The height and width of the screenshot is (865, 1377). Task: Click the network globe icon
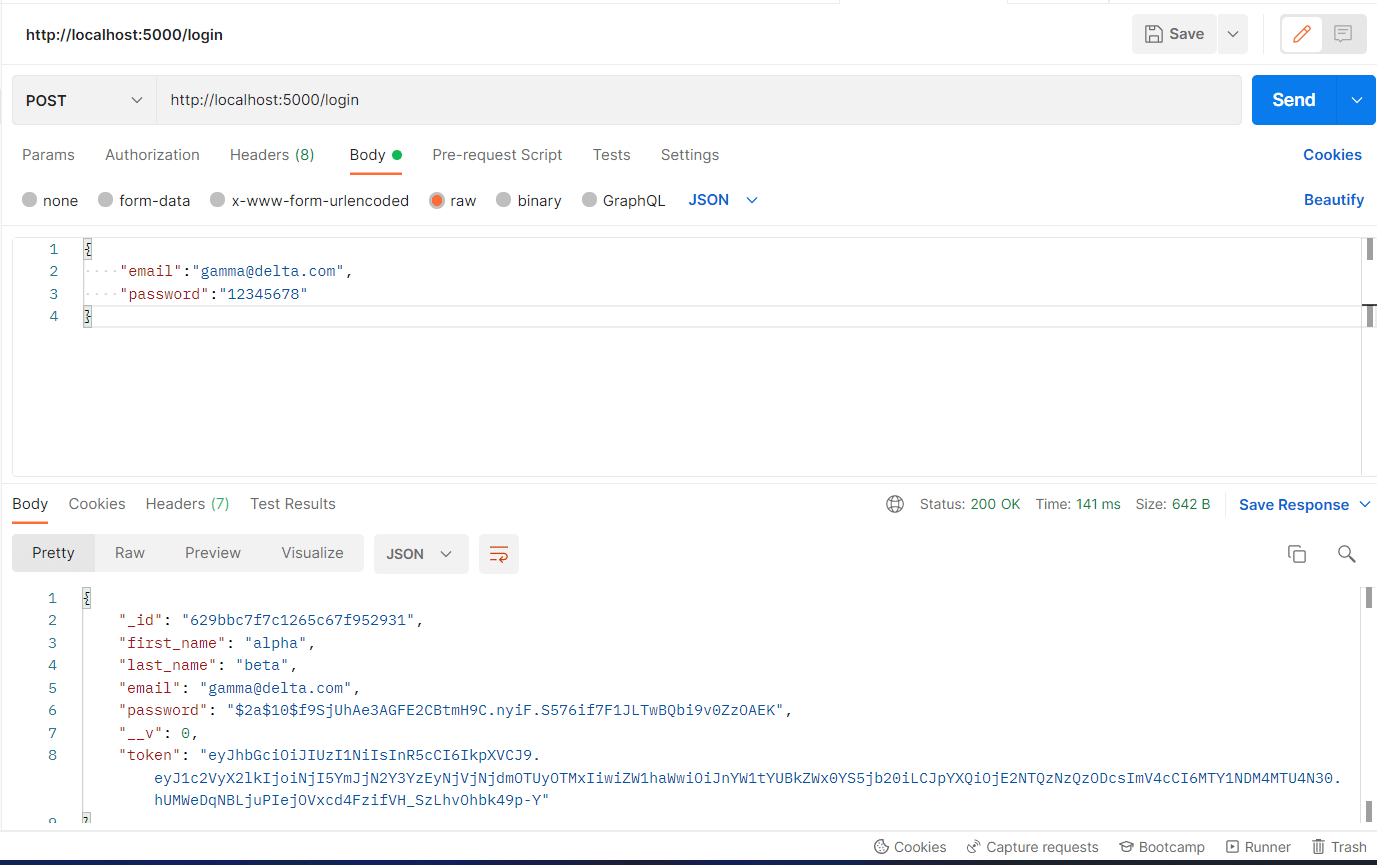click(895, 504)
